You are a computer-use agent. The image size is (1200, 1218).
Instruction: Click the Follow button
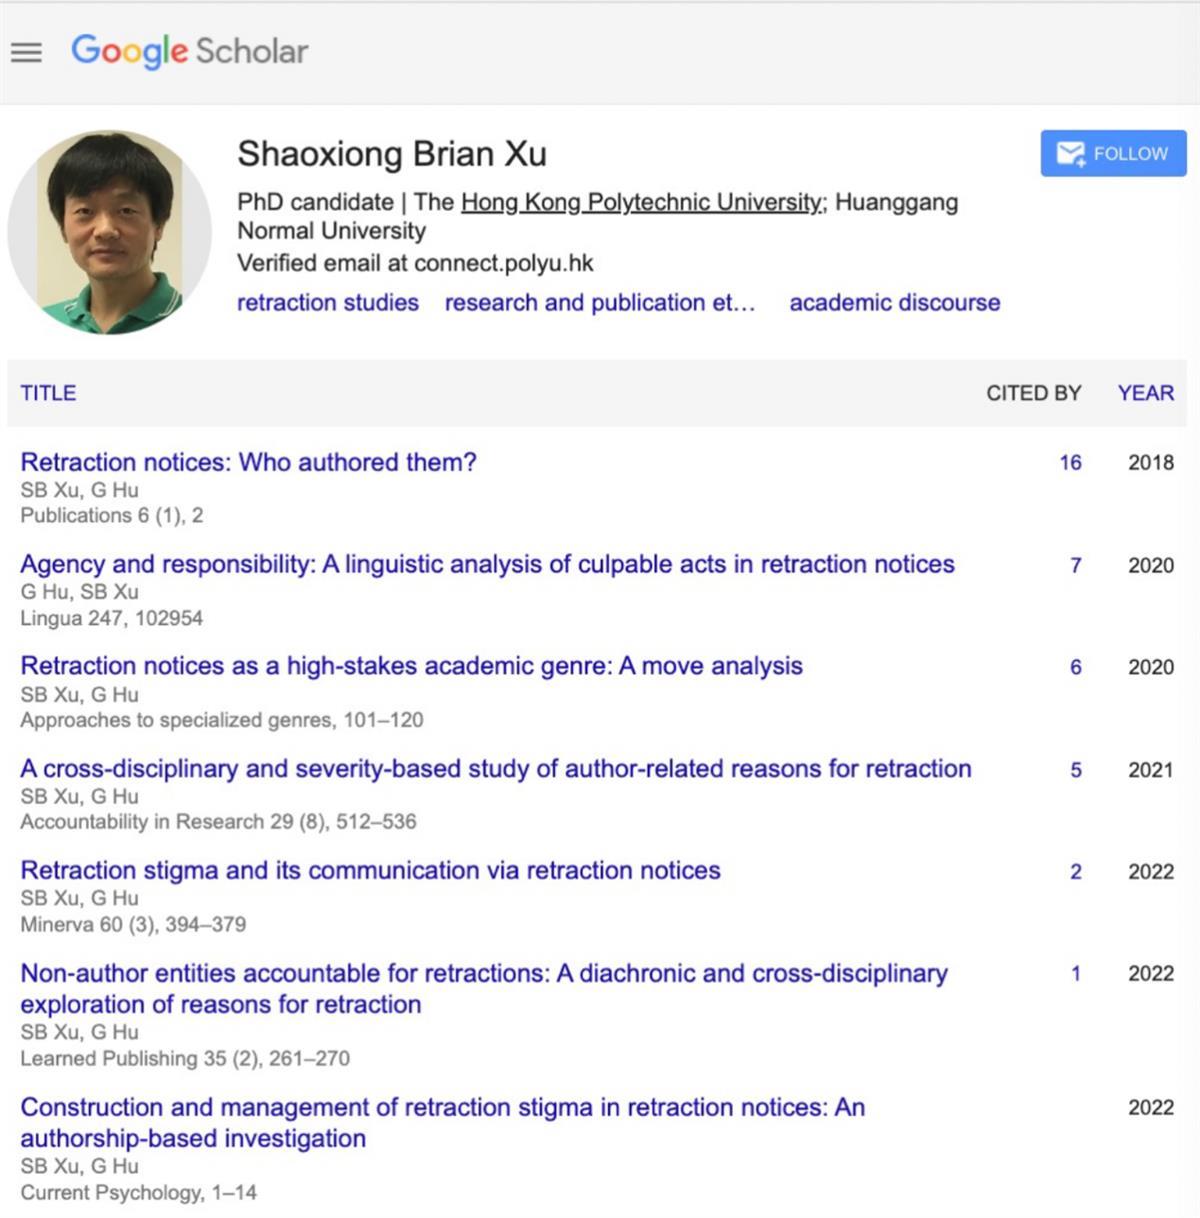coord(1112,154)
